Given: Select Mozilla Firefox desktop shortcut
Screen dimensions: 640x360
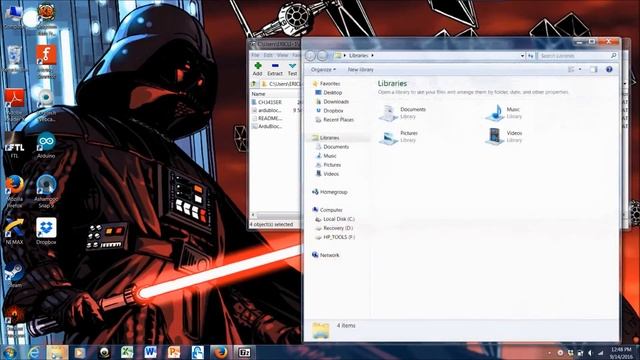Looking at the screenshot, I should [14, 192].
